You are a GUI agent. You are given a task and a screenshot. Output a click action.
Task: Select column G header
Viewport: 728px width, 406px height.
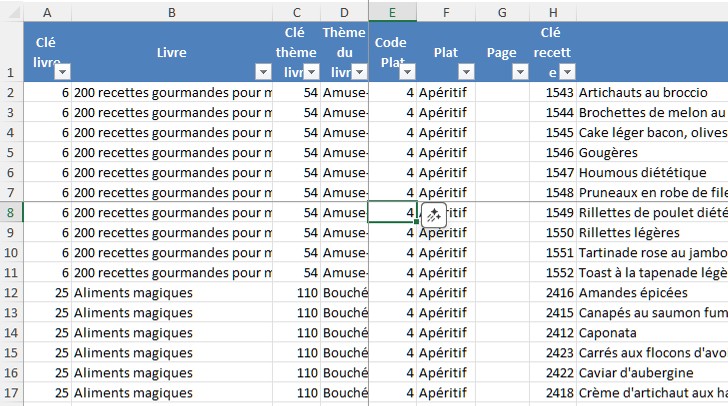[x=501, y=11]
